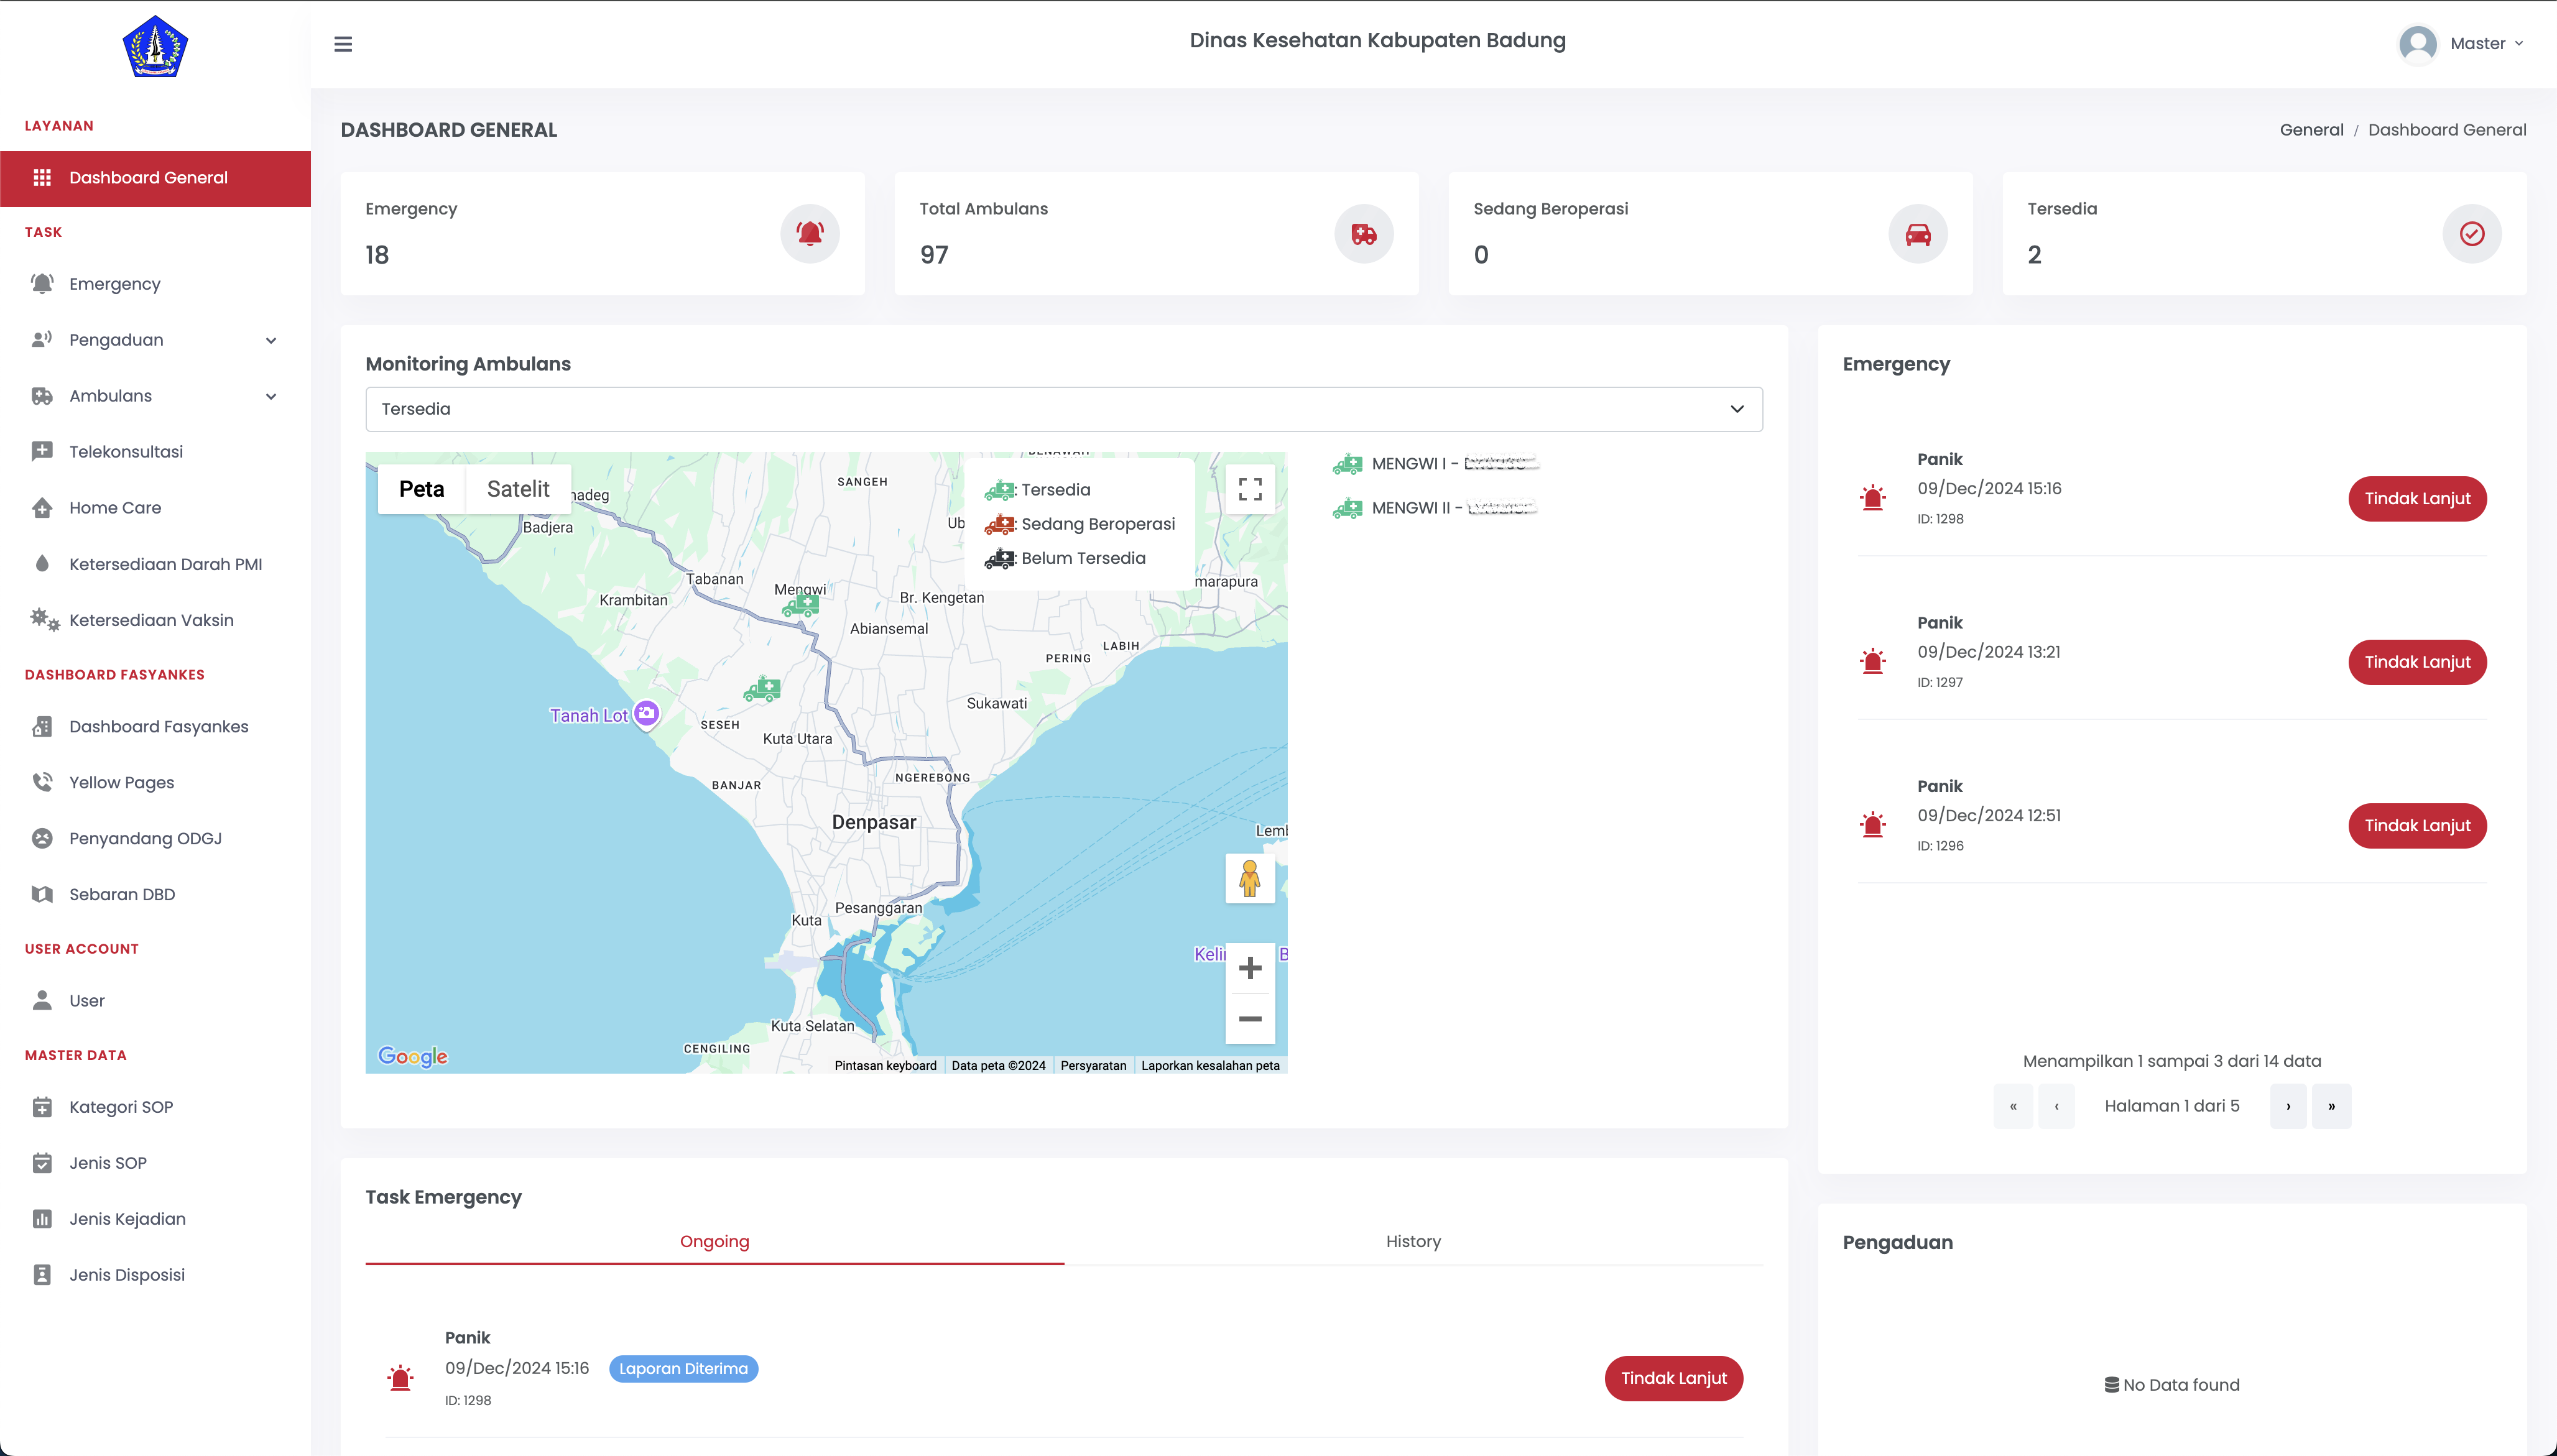Click the ambulance marker near Mengwi

coord(801,606)
